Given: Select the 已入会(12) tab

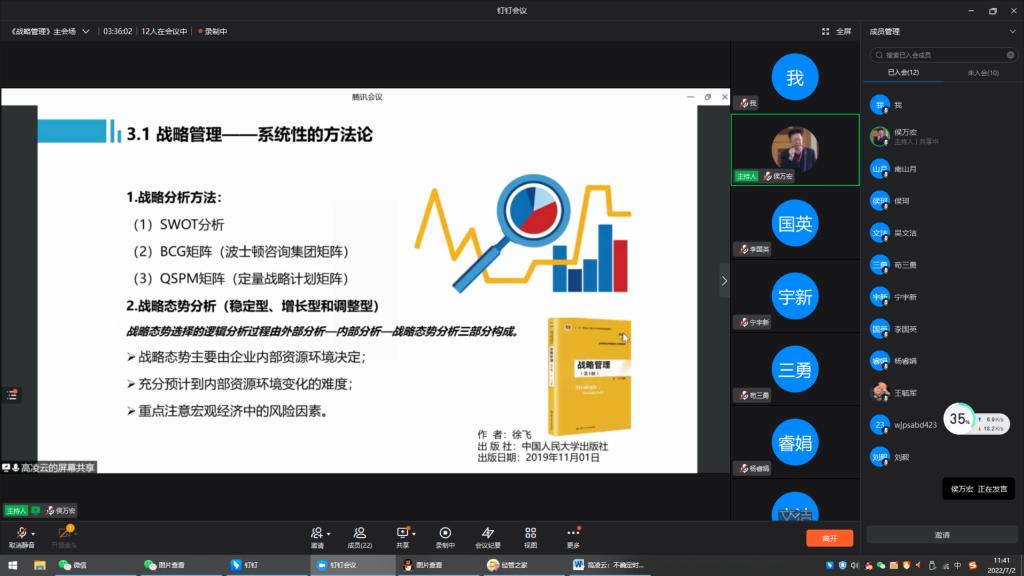Looking at the screenshot, I should pos(903,73).
